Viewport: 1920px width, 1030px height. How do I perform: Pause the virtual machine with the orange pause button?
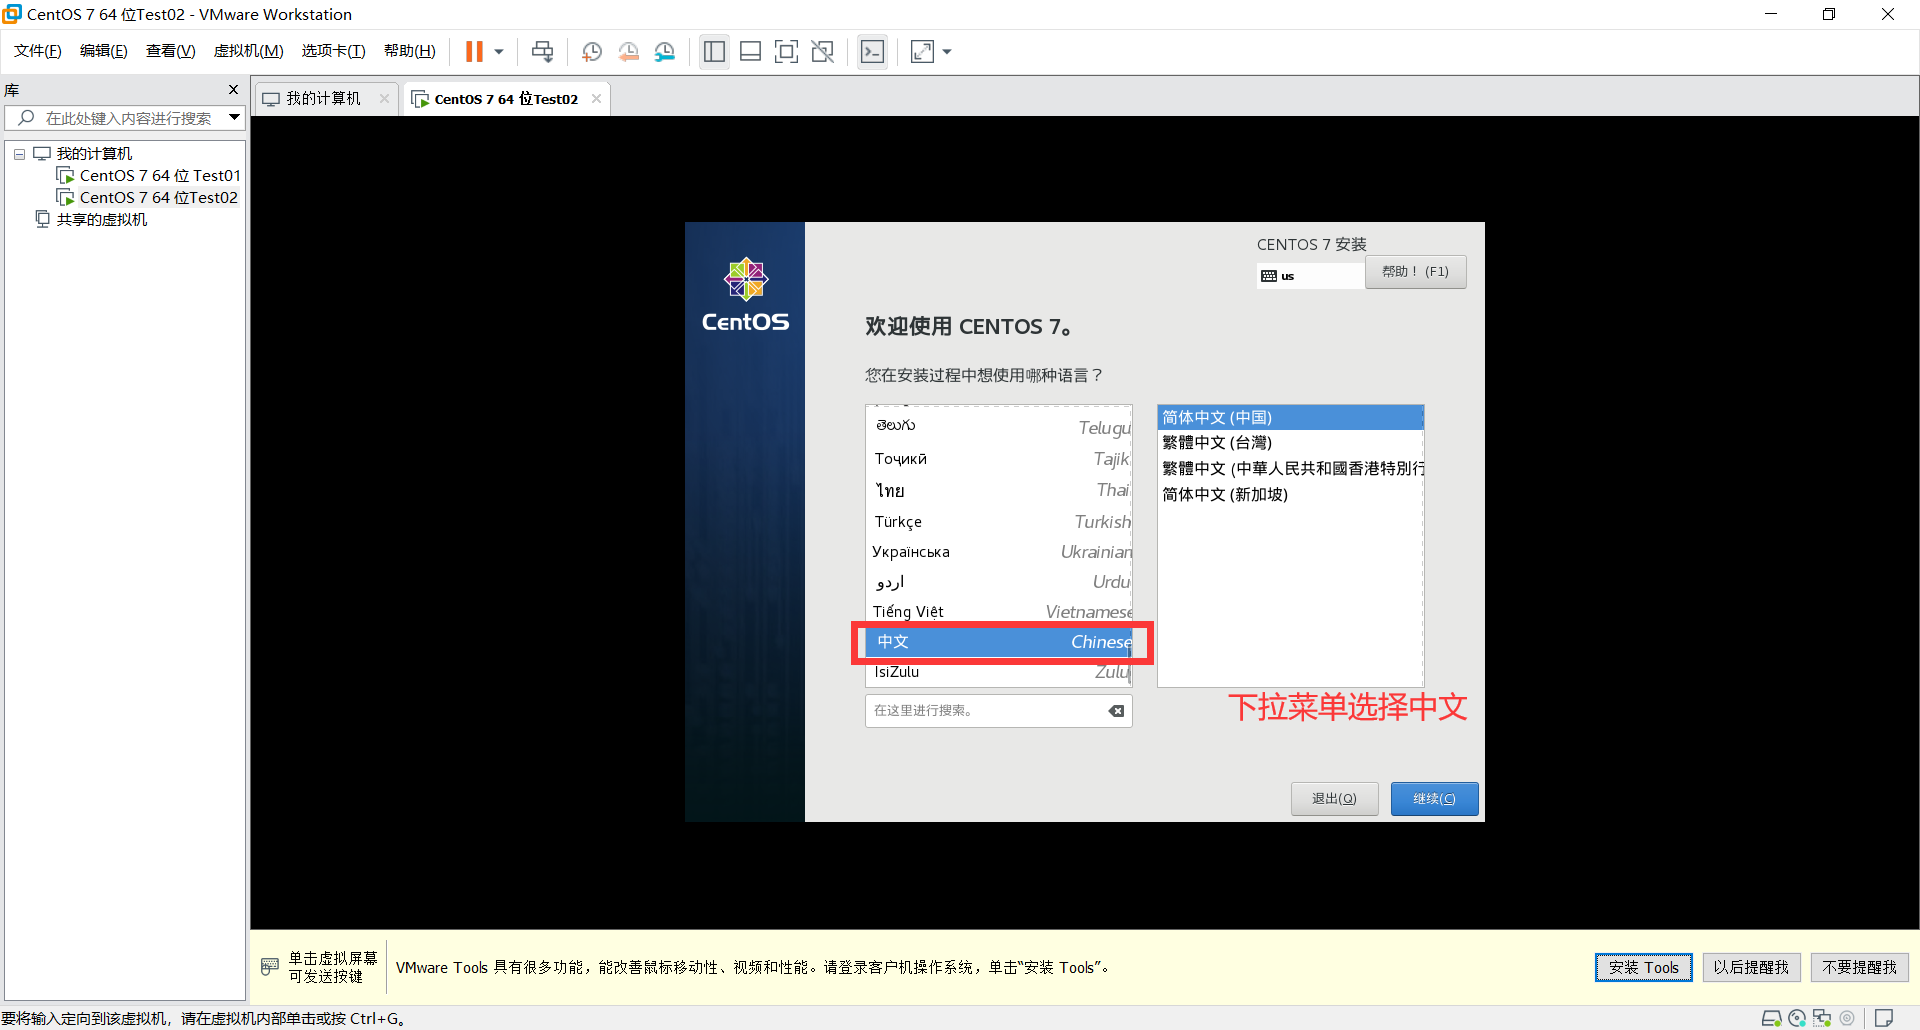(x=474, y=52)
